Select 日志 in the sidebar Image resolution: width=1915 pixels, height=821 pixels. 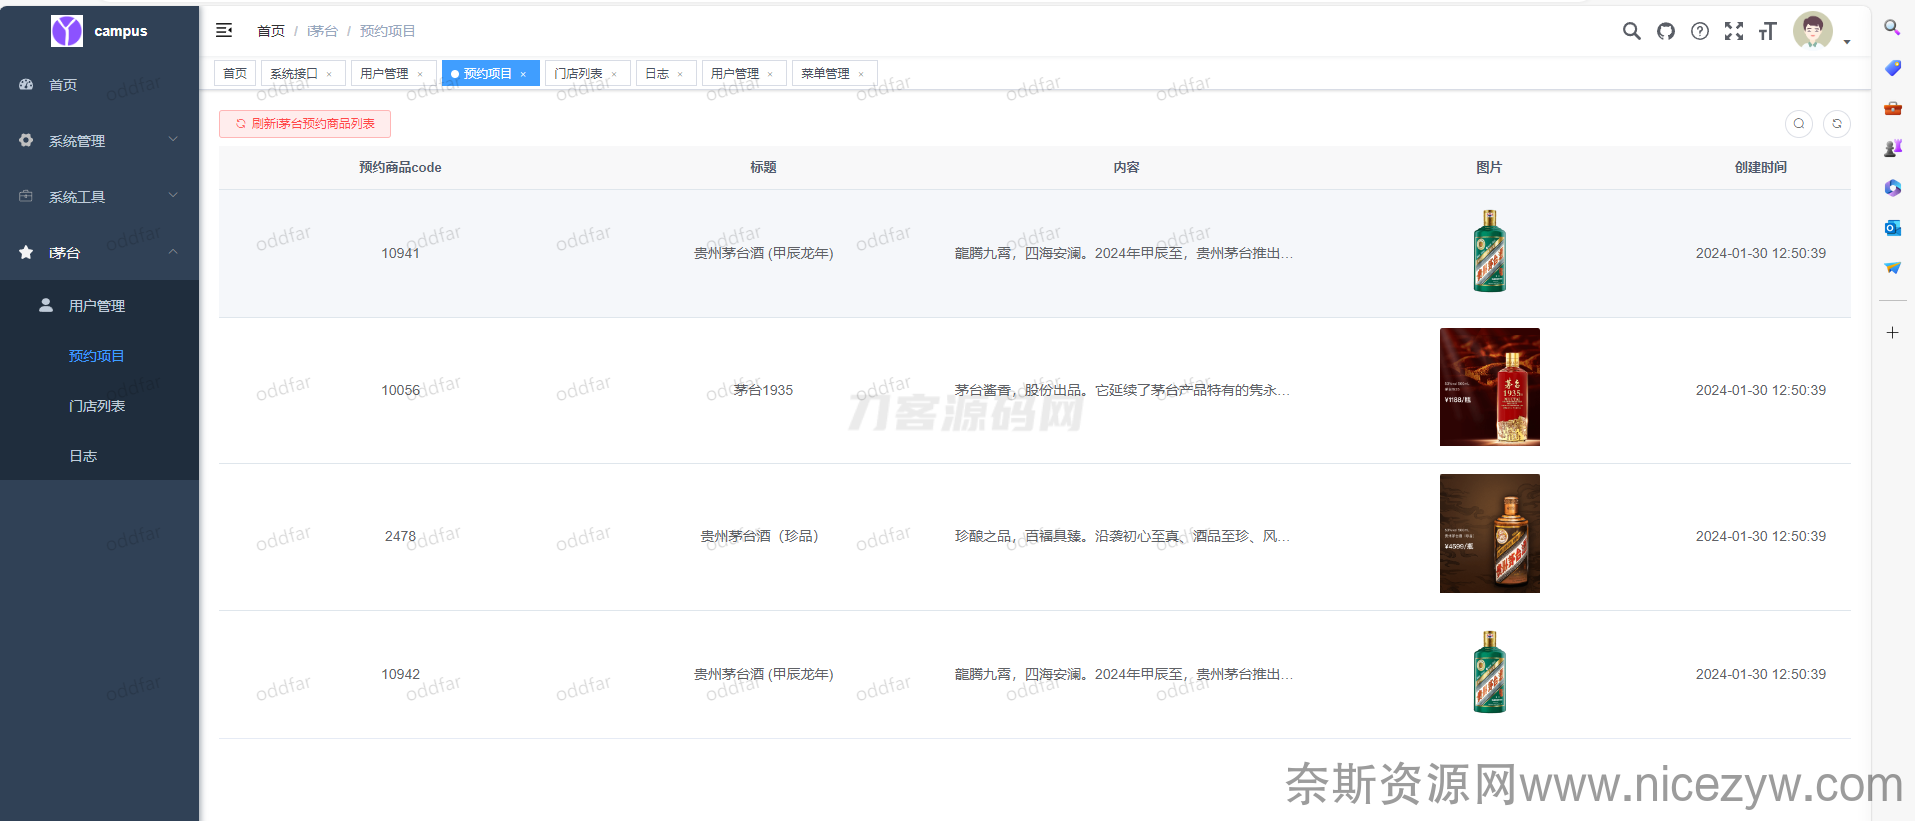tap(99, 456)
